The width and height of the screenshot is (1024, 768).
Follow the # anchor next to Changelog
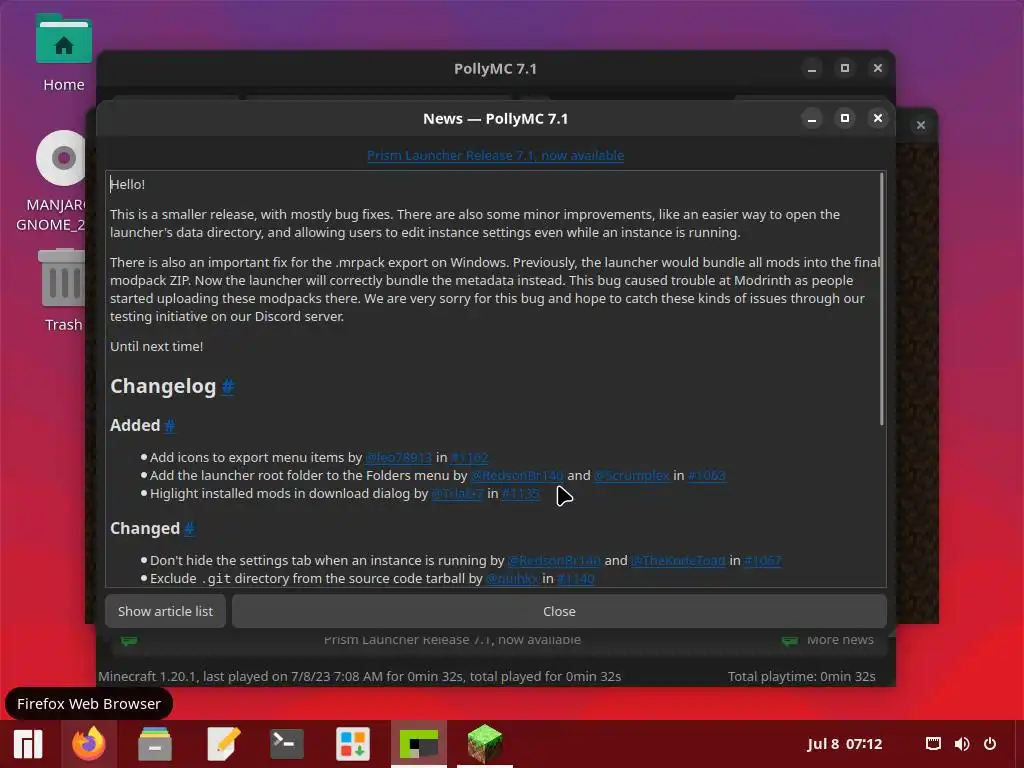coord(228,387)
